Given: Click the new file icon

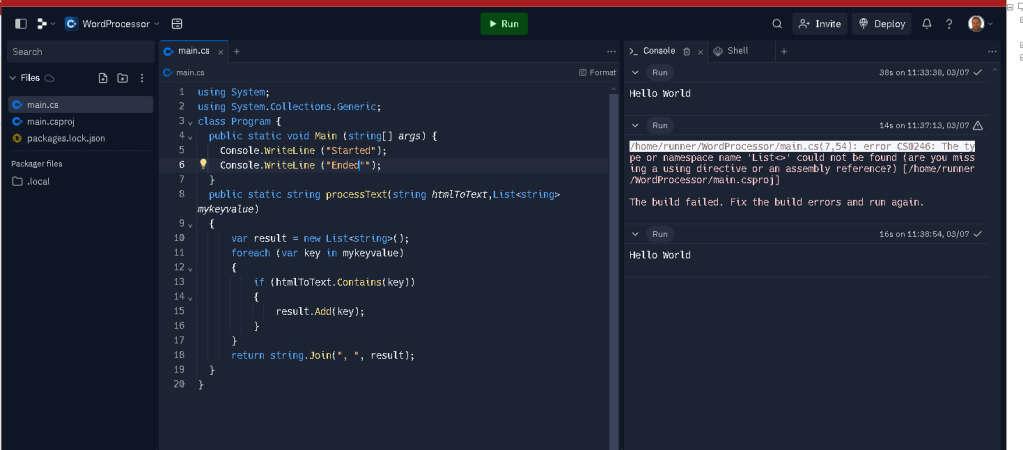Looking at the screenshot, I should (102, 78).
